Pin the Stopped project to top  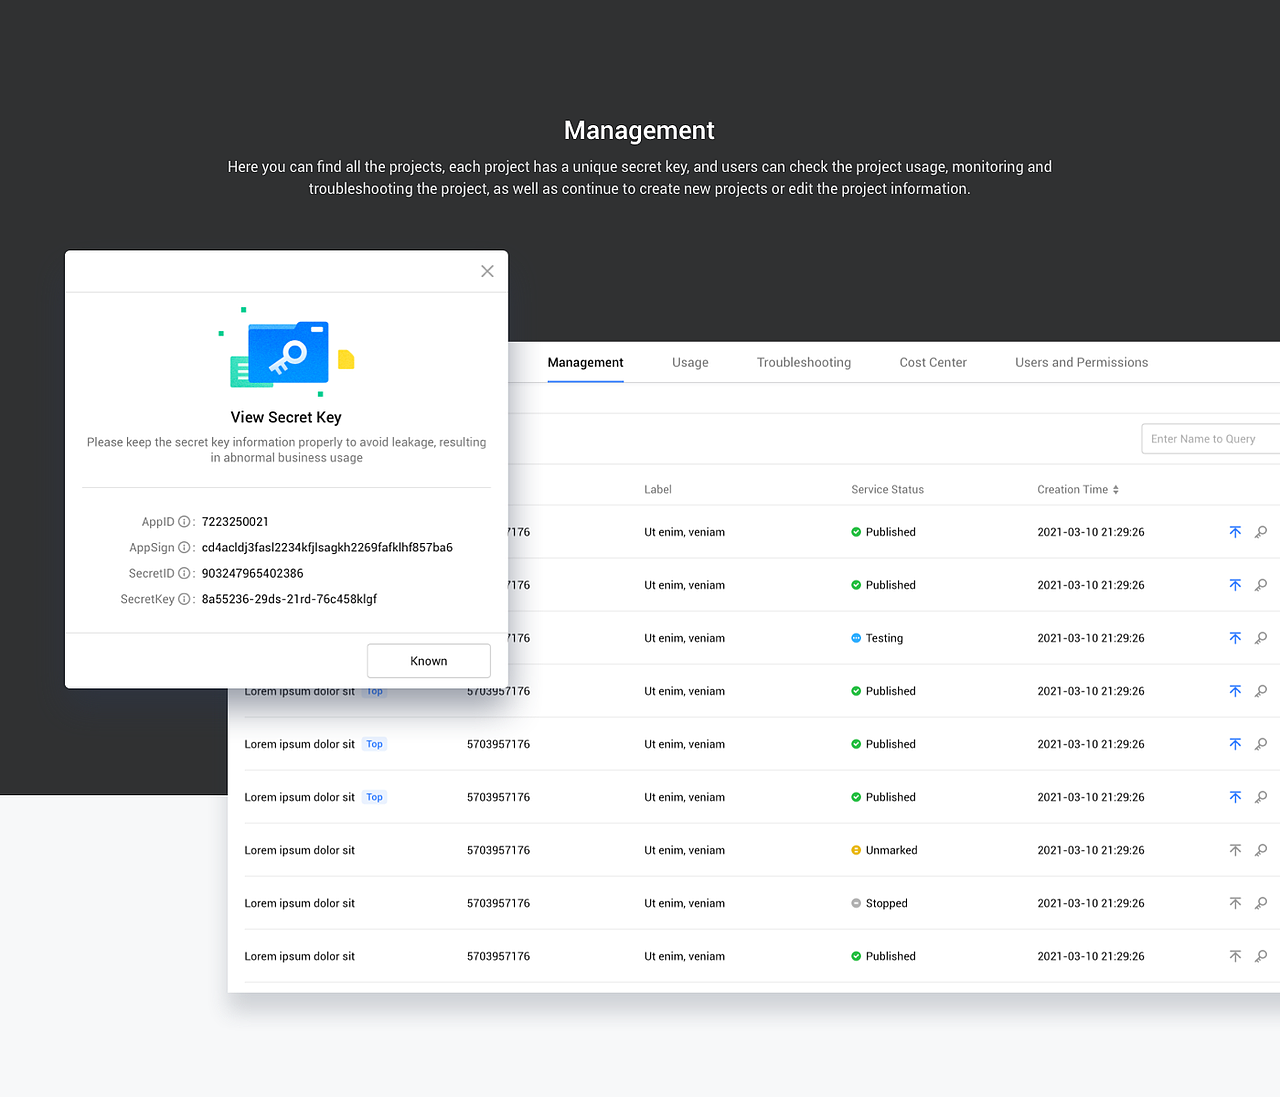[x=1235, y=903]
